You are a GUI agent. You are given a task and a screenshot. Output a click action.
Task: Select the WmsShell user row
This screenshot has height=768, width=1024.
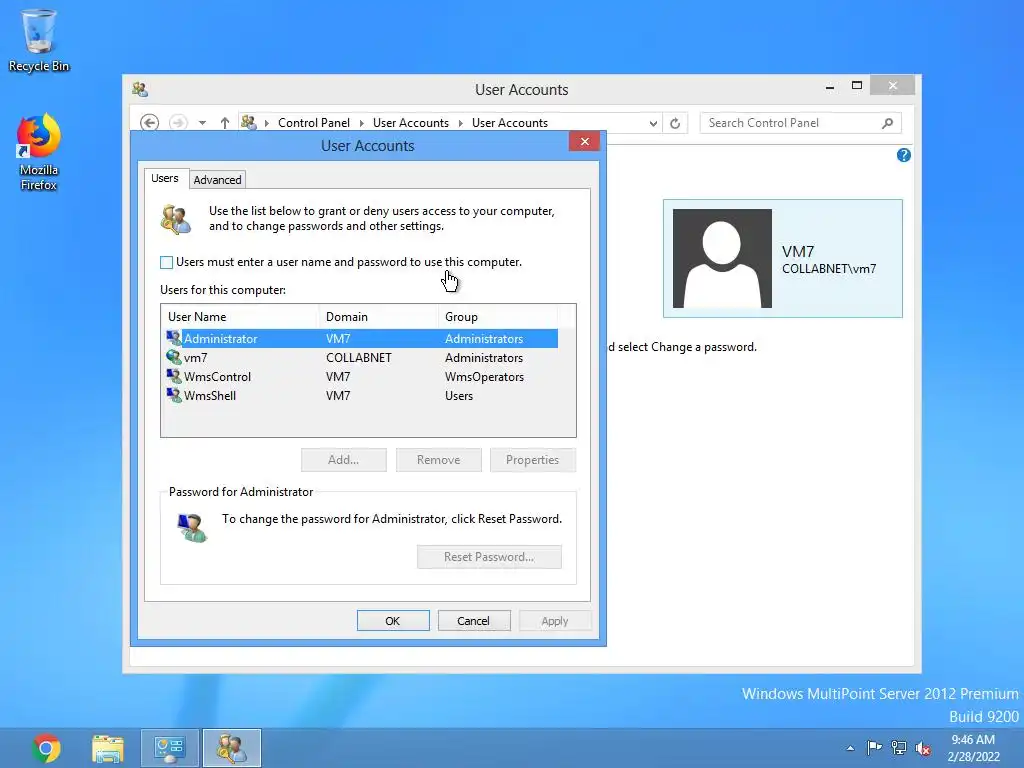click(360, 395)
